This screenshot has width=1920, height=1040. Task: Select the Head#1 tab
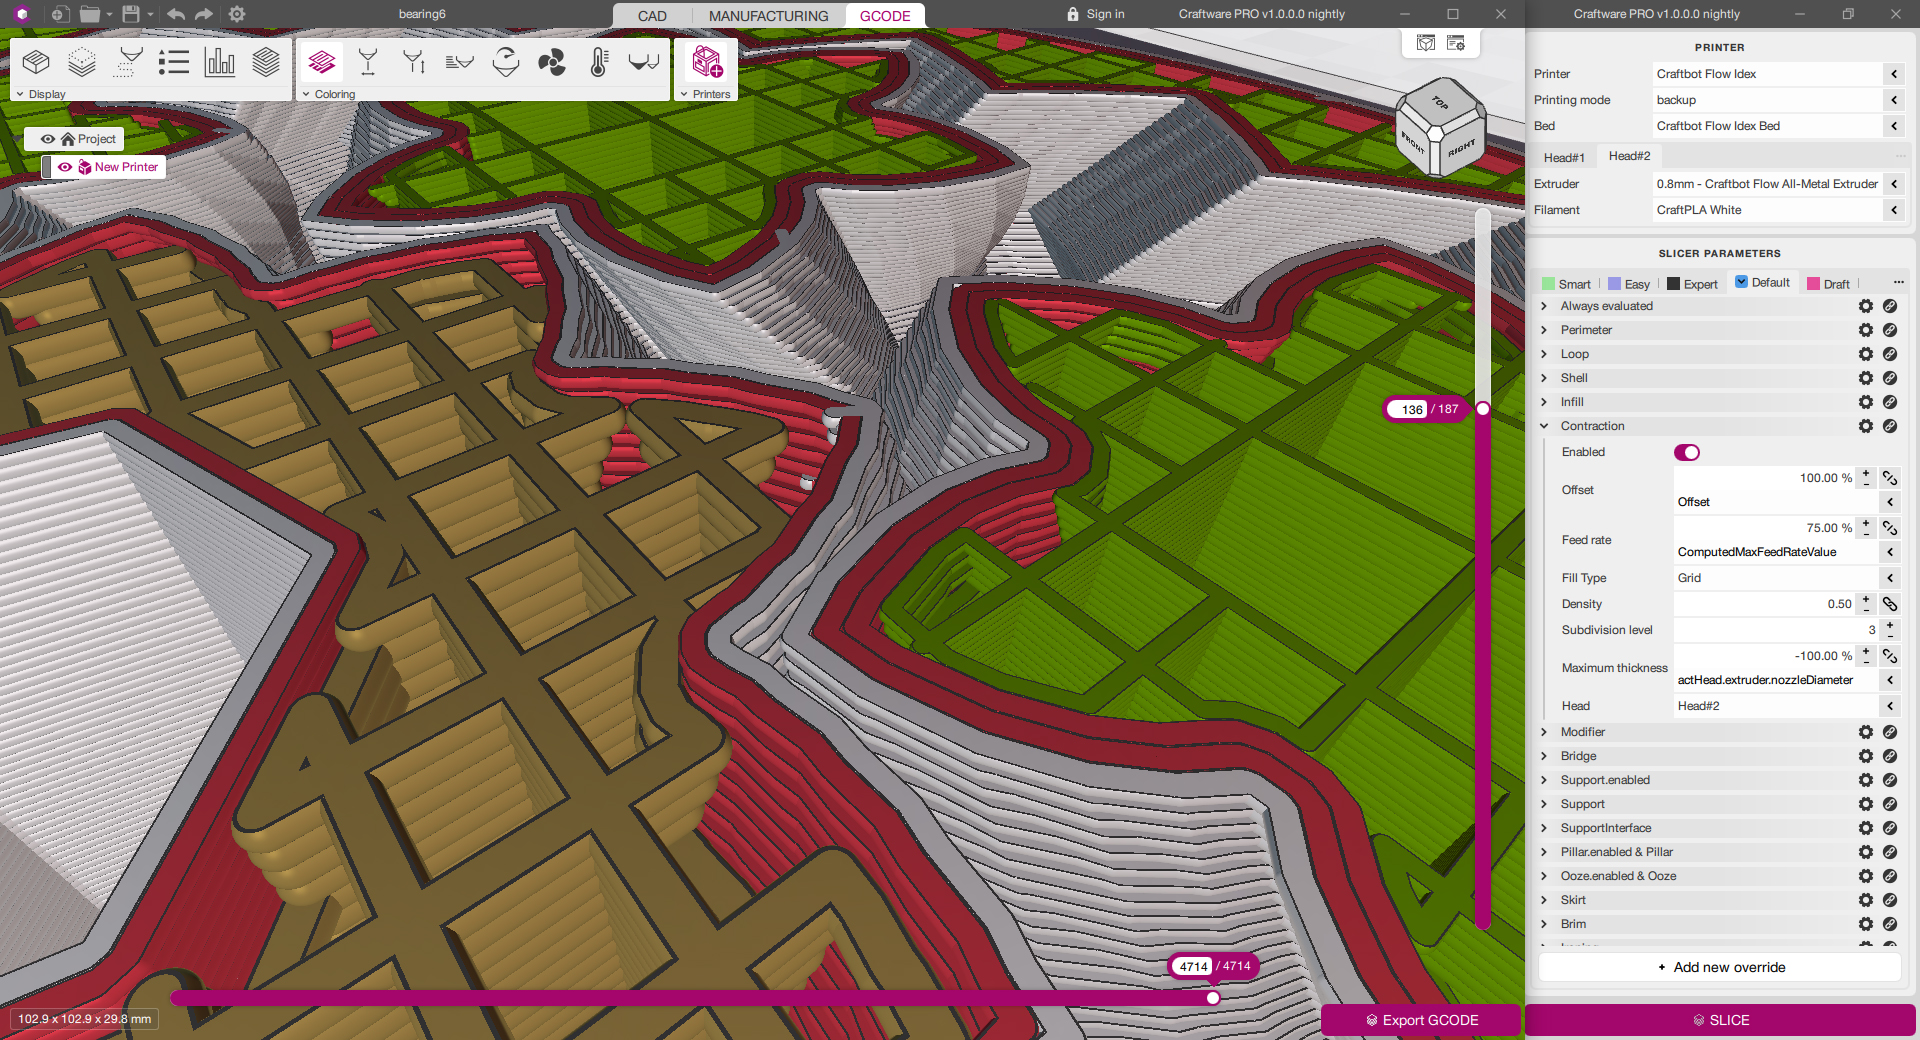(x=1564, y=157)
